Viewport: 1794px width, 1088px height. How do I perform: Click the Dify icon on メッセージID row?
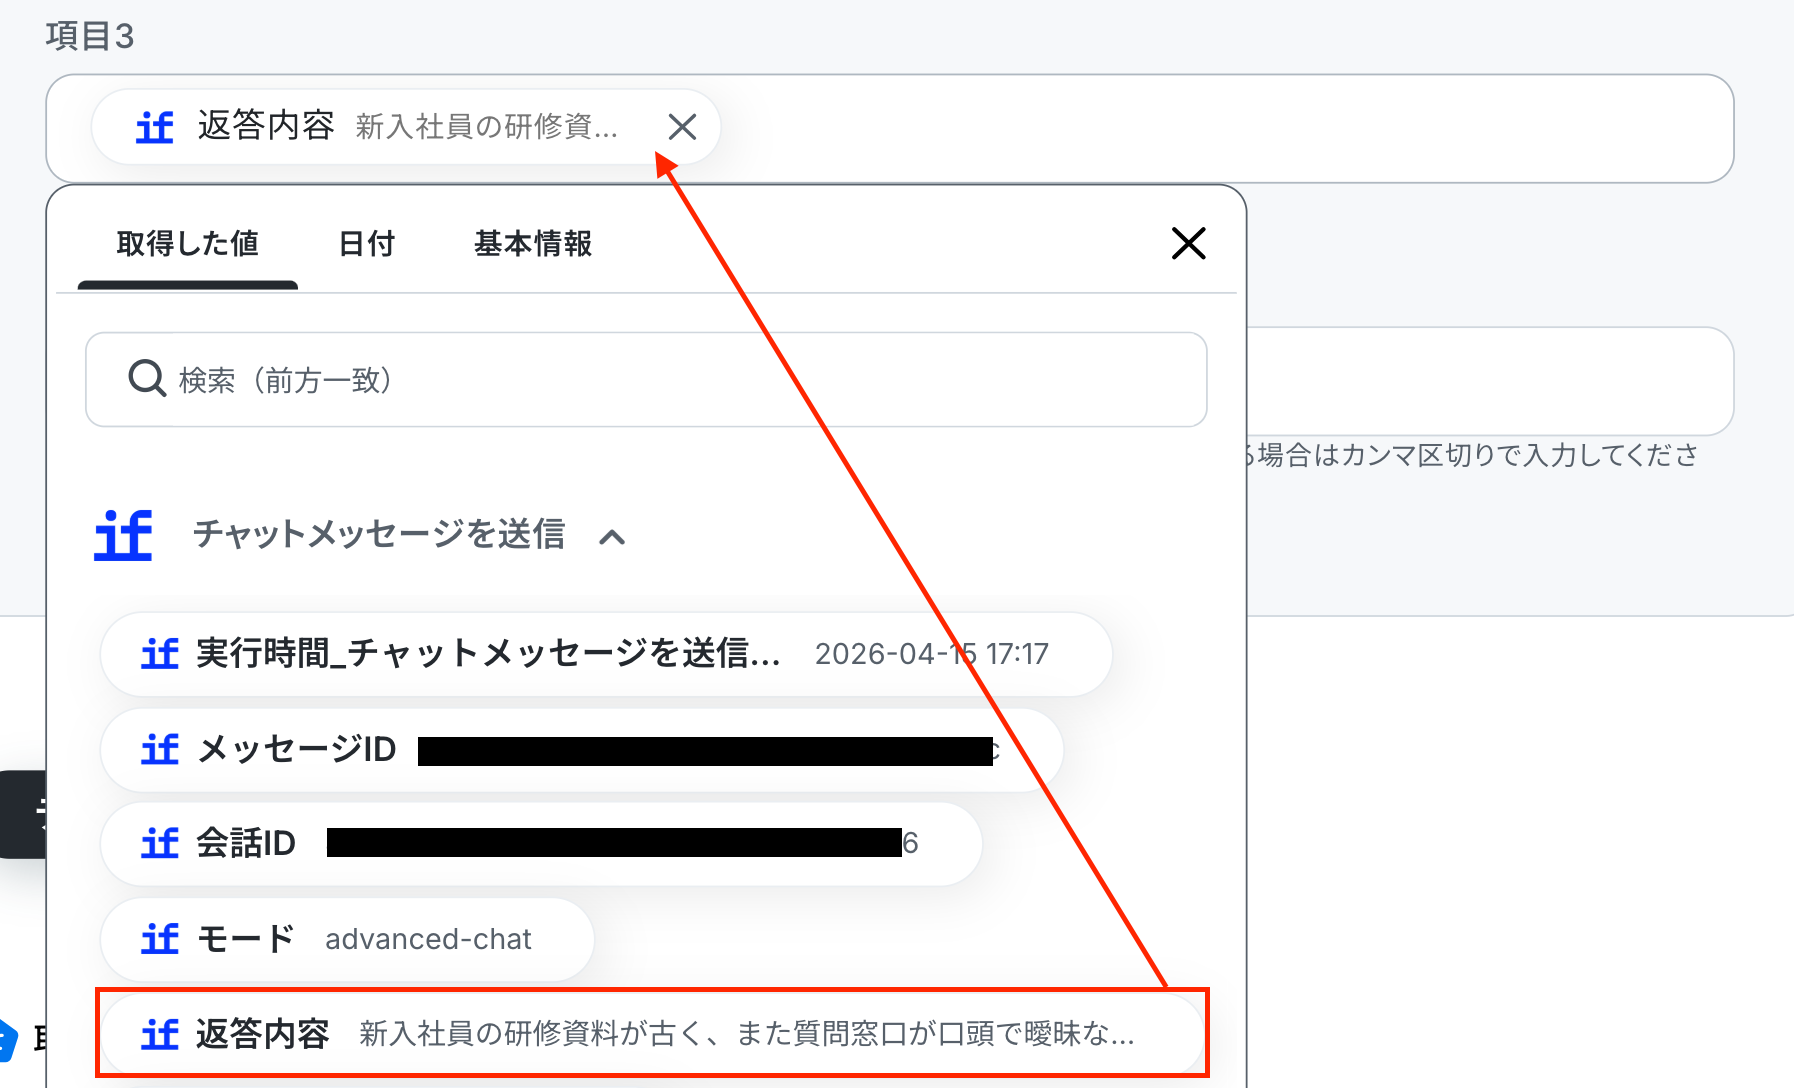click(x=160, y=750)
